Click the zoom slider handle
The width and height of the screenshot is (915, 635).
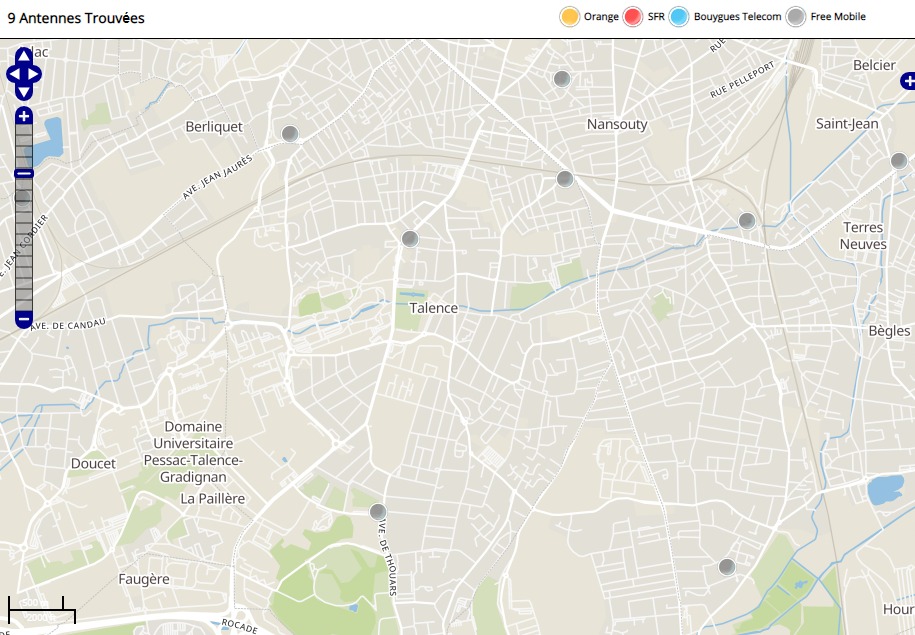pos(24,174)
